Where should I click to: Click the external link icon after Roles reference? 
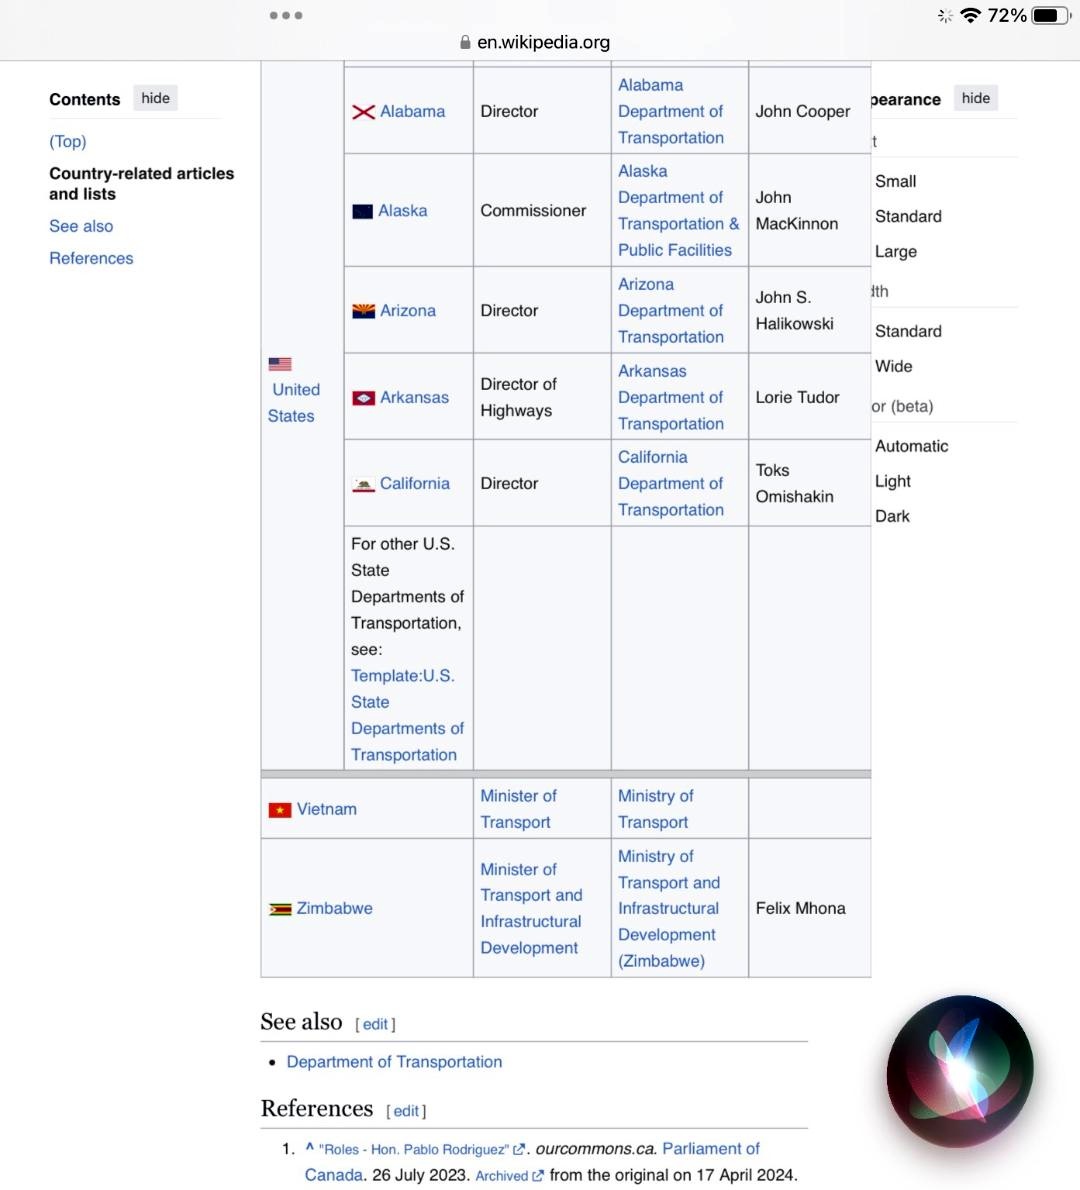519,1150
